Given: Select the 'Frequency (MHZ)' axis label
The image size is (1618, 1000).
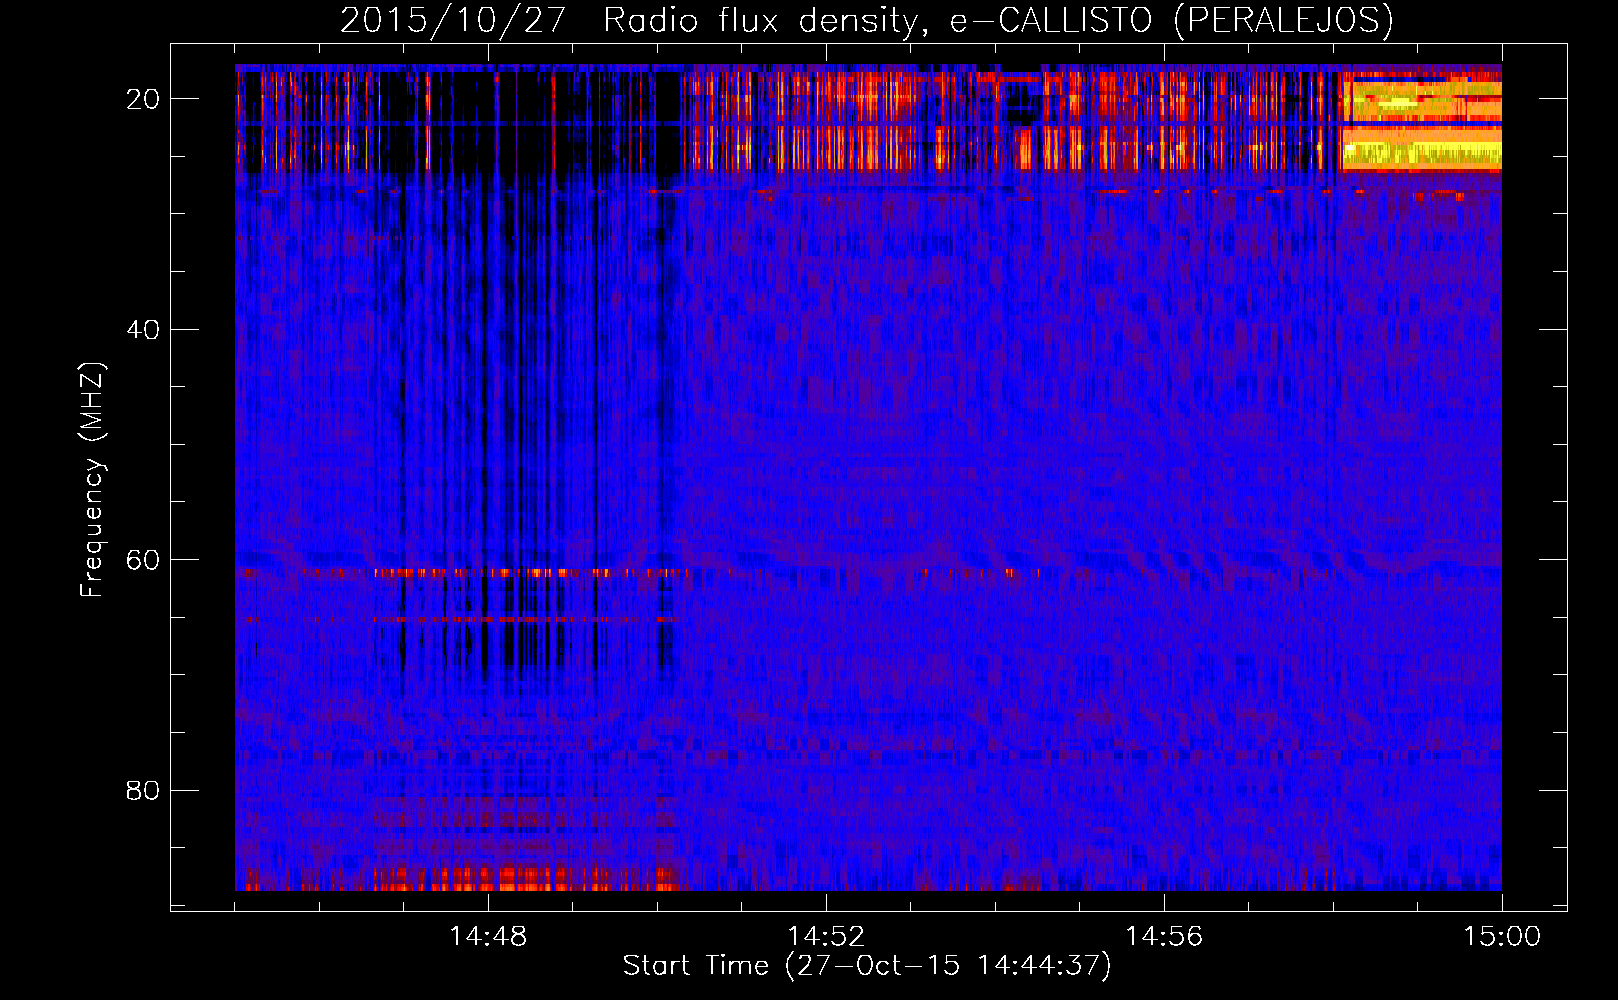Looking at the screenshot, I should [x=92, y=480].
